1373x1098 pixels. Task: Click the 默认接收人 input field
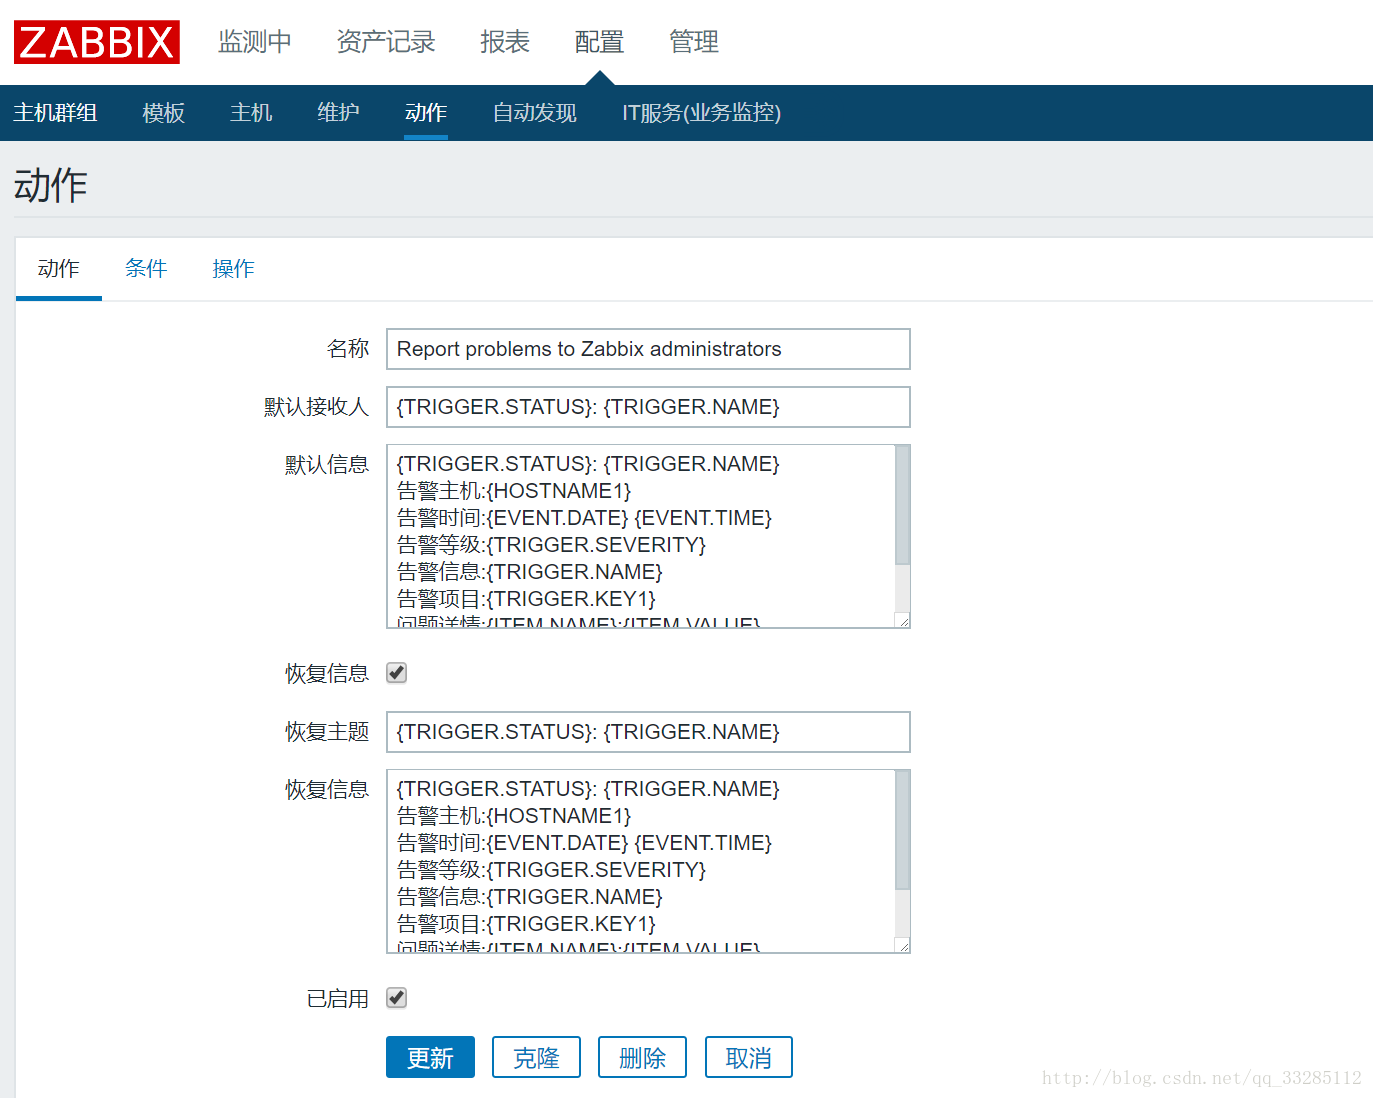[648, 407]
